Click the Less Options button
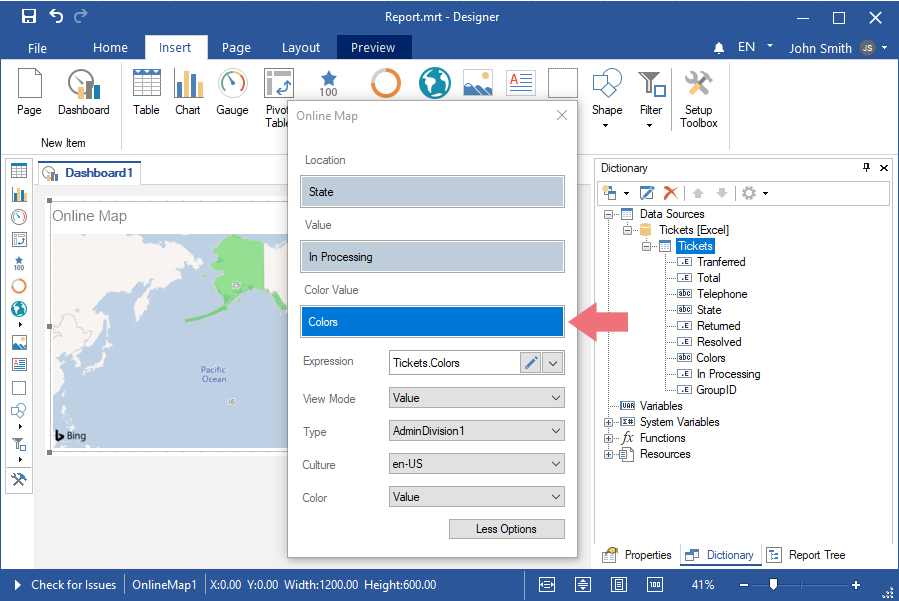The image size is (899, 601). [506, 529]
